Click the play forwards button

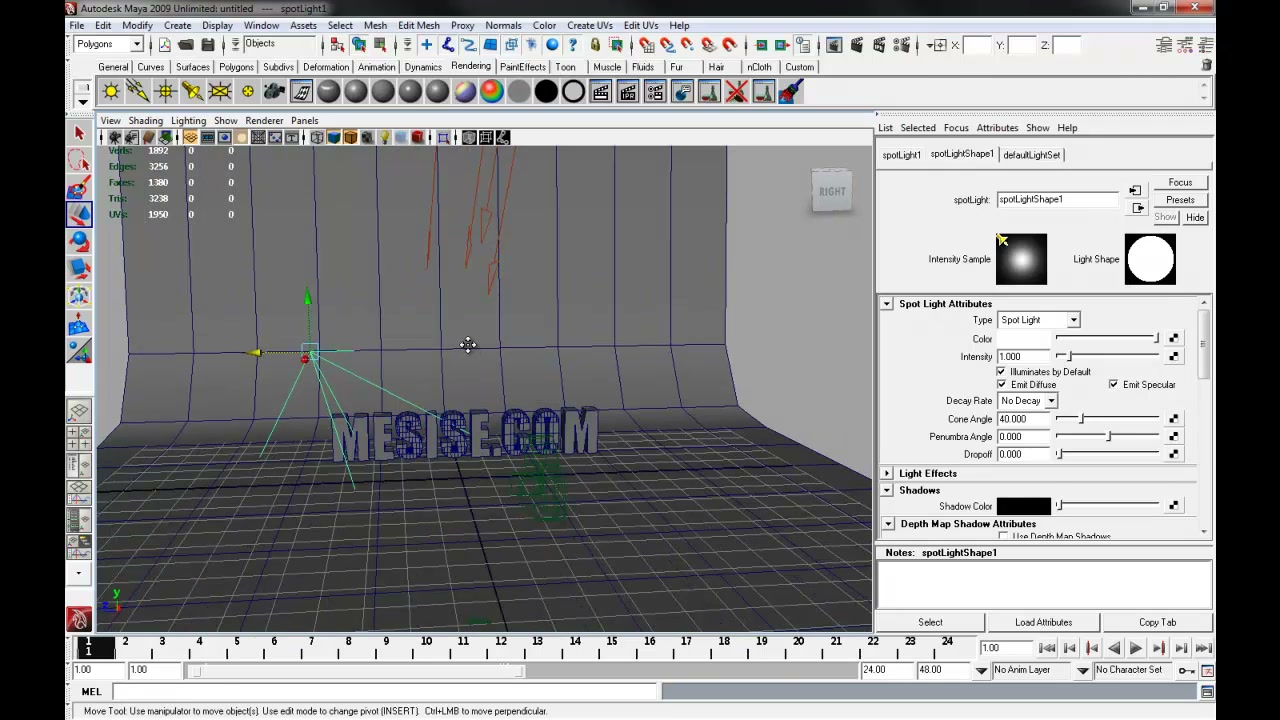tap(1136, 648)
